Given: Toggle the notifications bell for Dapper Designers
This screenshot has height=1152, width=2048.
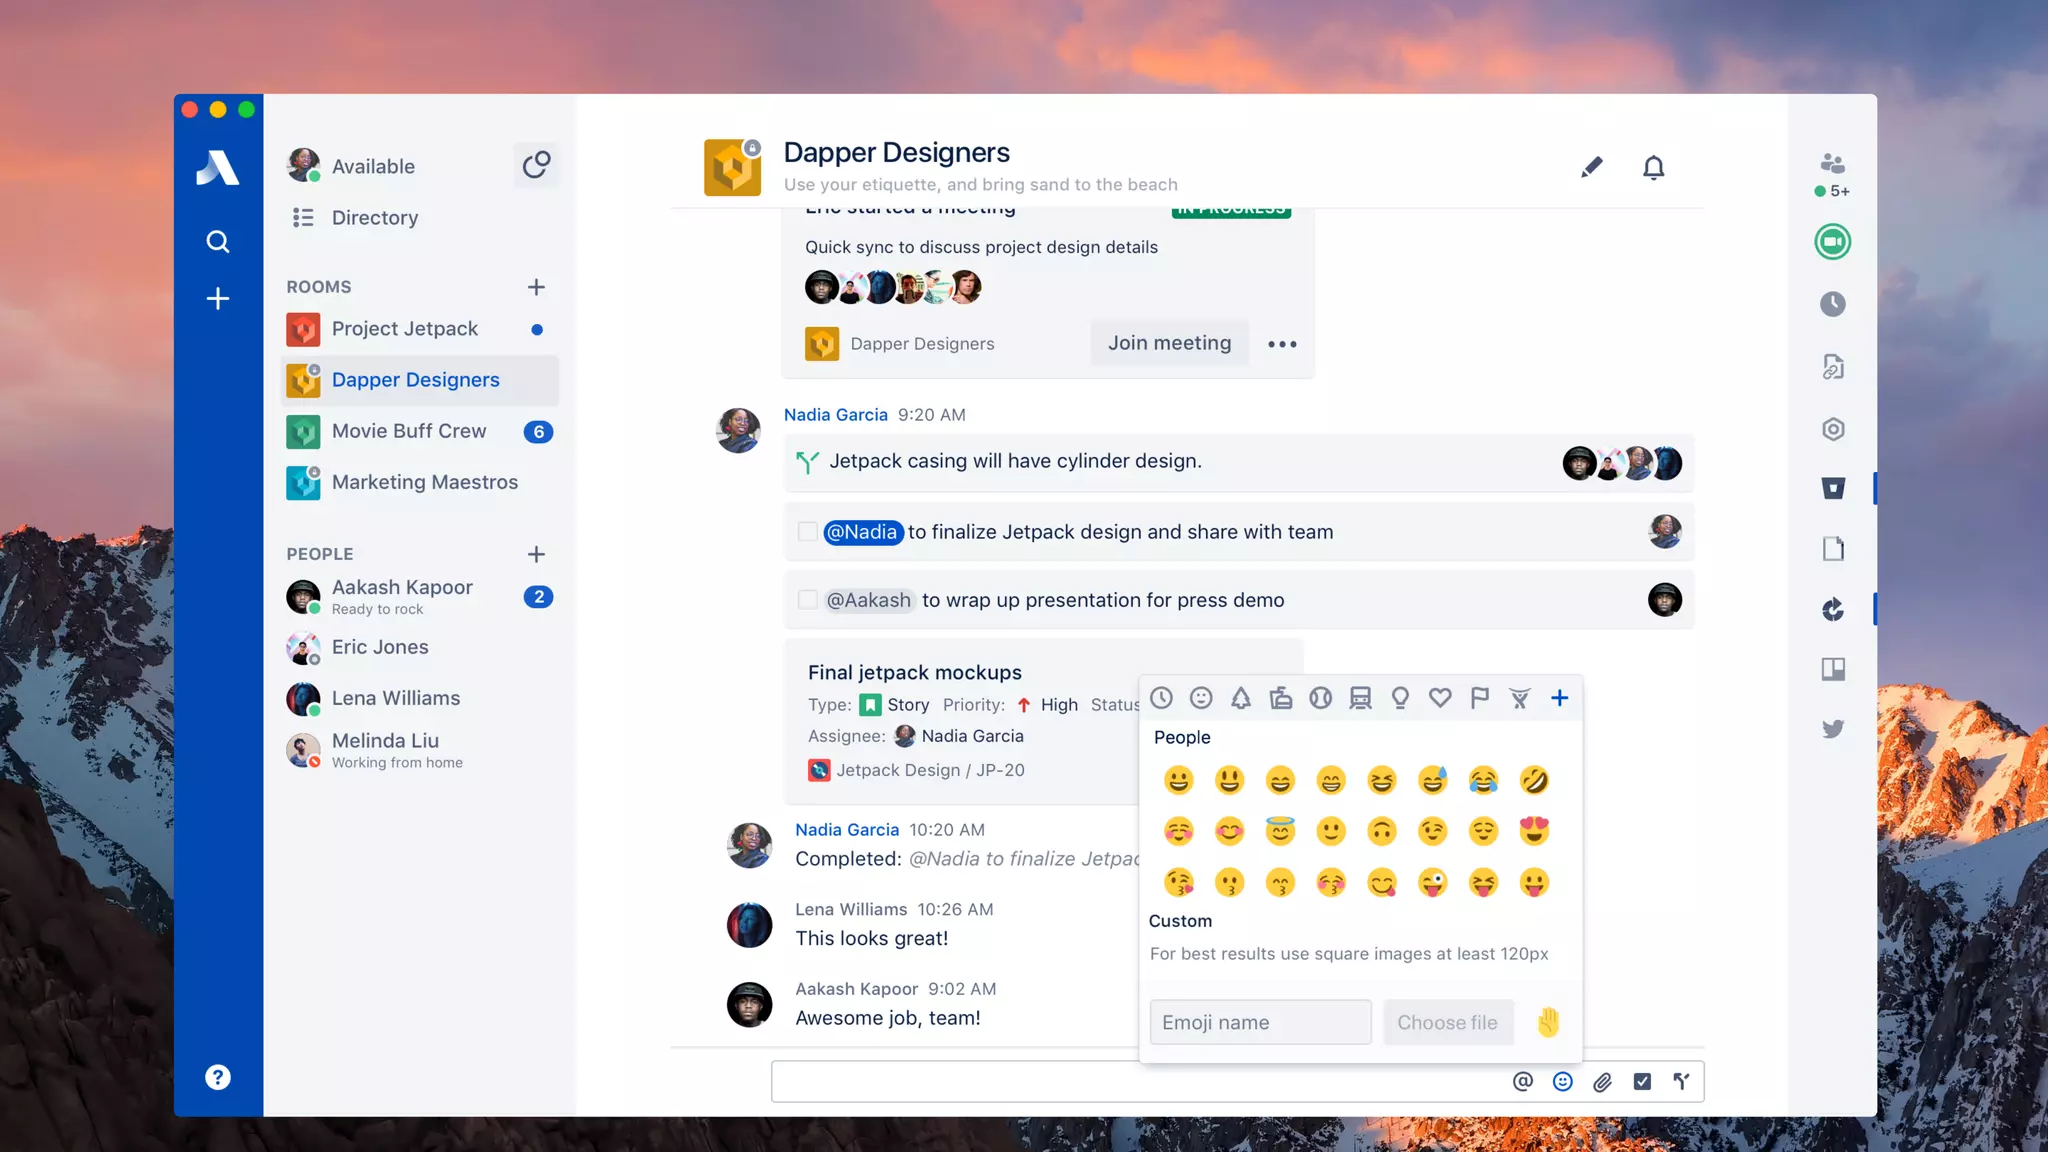Looking at the screenshot, I should [x=1653, y=167].
